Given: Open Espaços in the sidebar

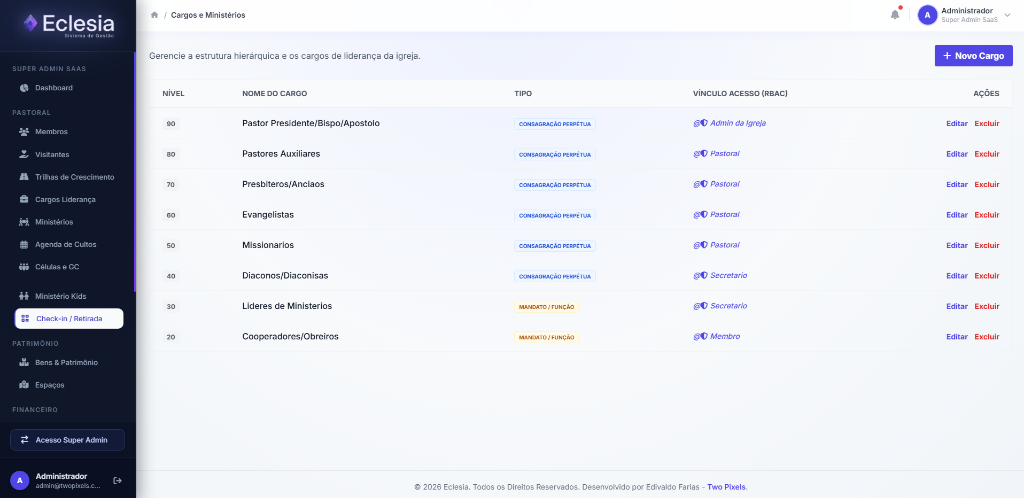Looking at the screenshot, I should coord(50,385).
